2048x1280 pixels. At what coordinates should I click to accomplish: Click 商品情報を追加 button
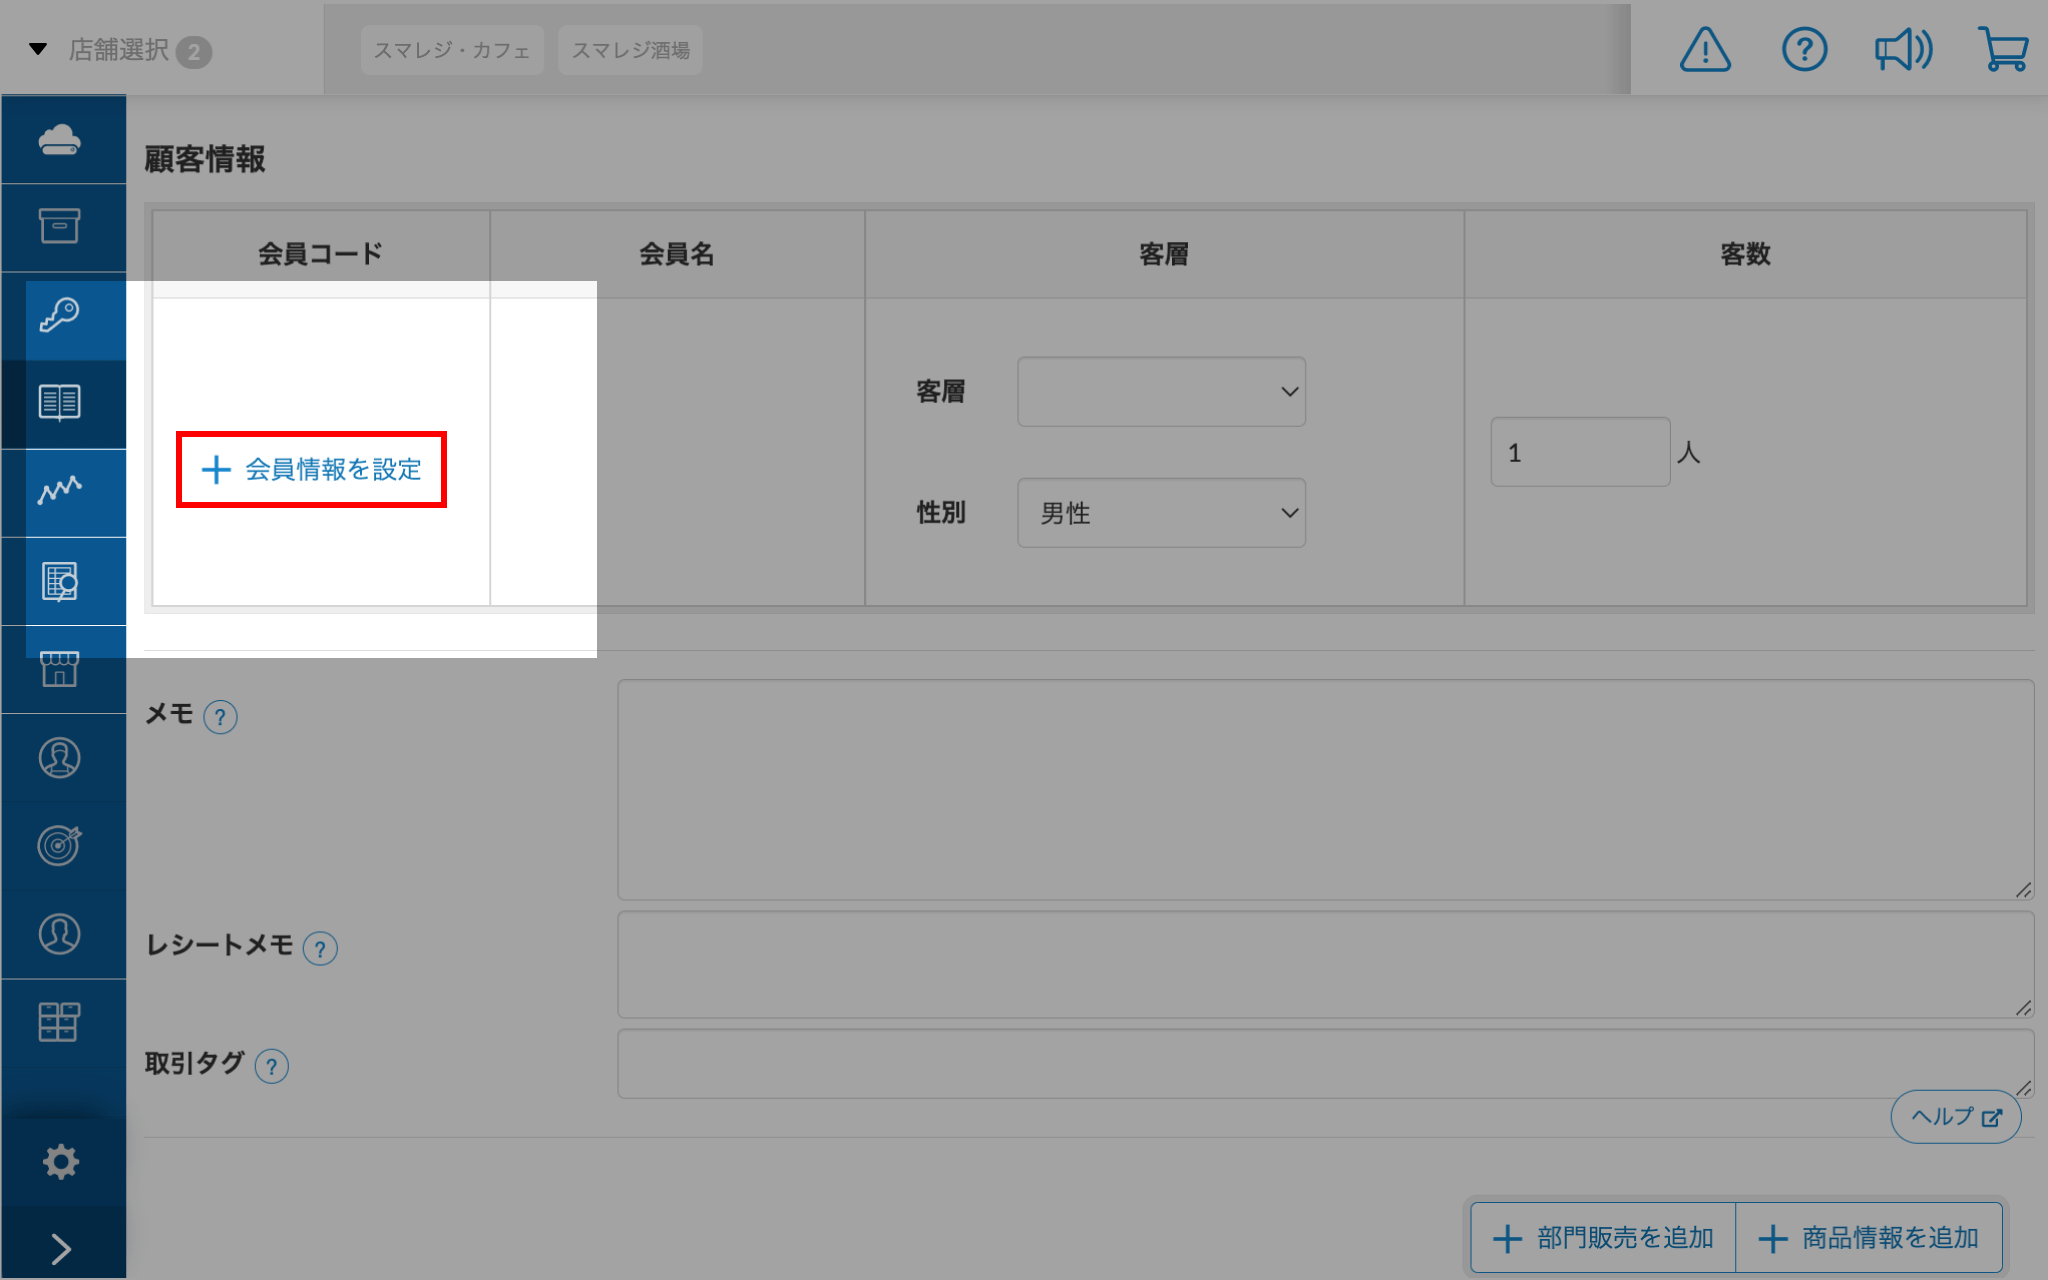click(x=1869, y=1238)
